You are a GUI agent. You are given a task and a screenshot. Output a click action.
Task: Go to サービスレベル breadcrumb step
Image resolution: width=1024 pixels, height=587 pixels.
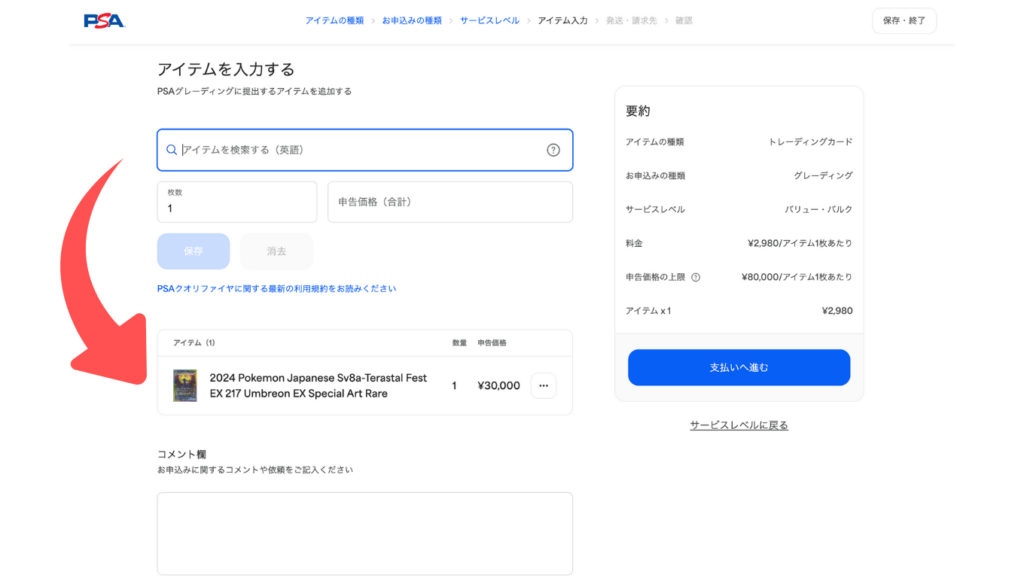coord(489,21)
